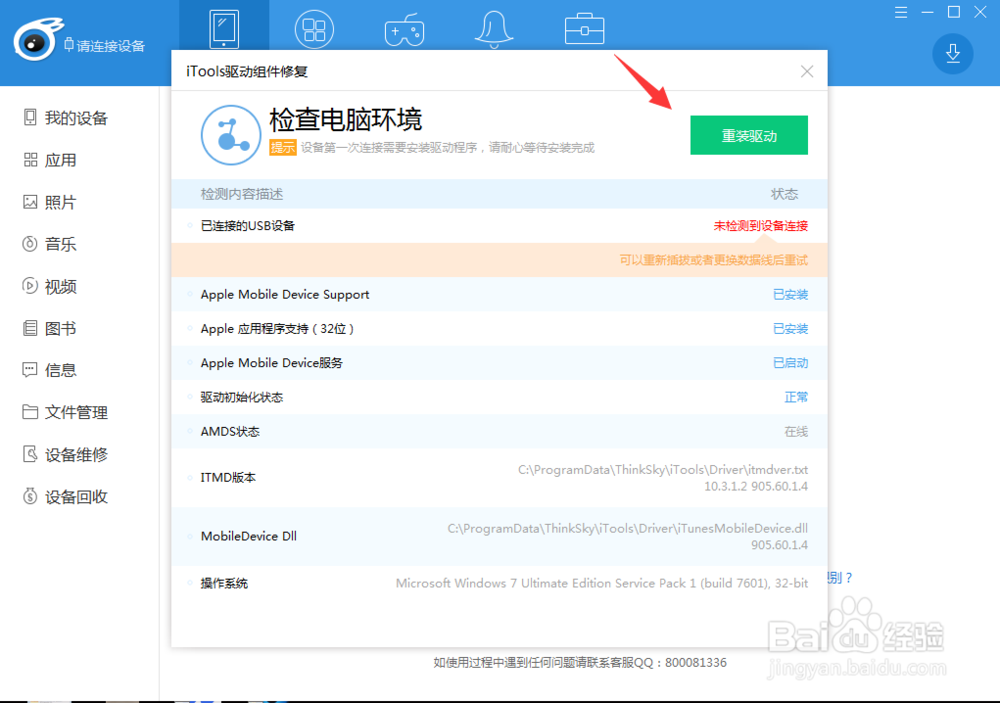Click 检查电脑环境 heading
The image size is (1000, 703).
(346, 119)
